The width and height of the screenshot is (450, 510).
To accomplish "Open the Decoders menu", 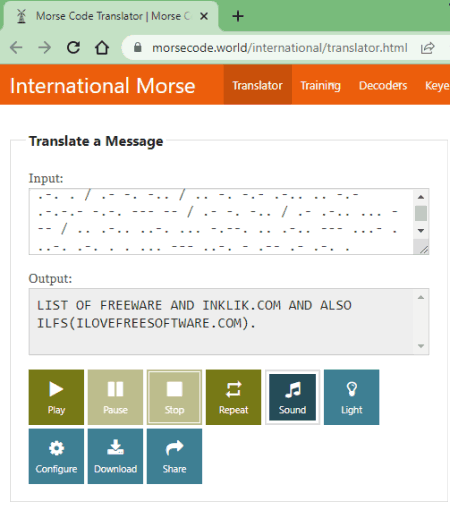I will pos(383,85).
